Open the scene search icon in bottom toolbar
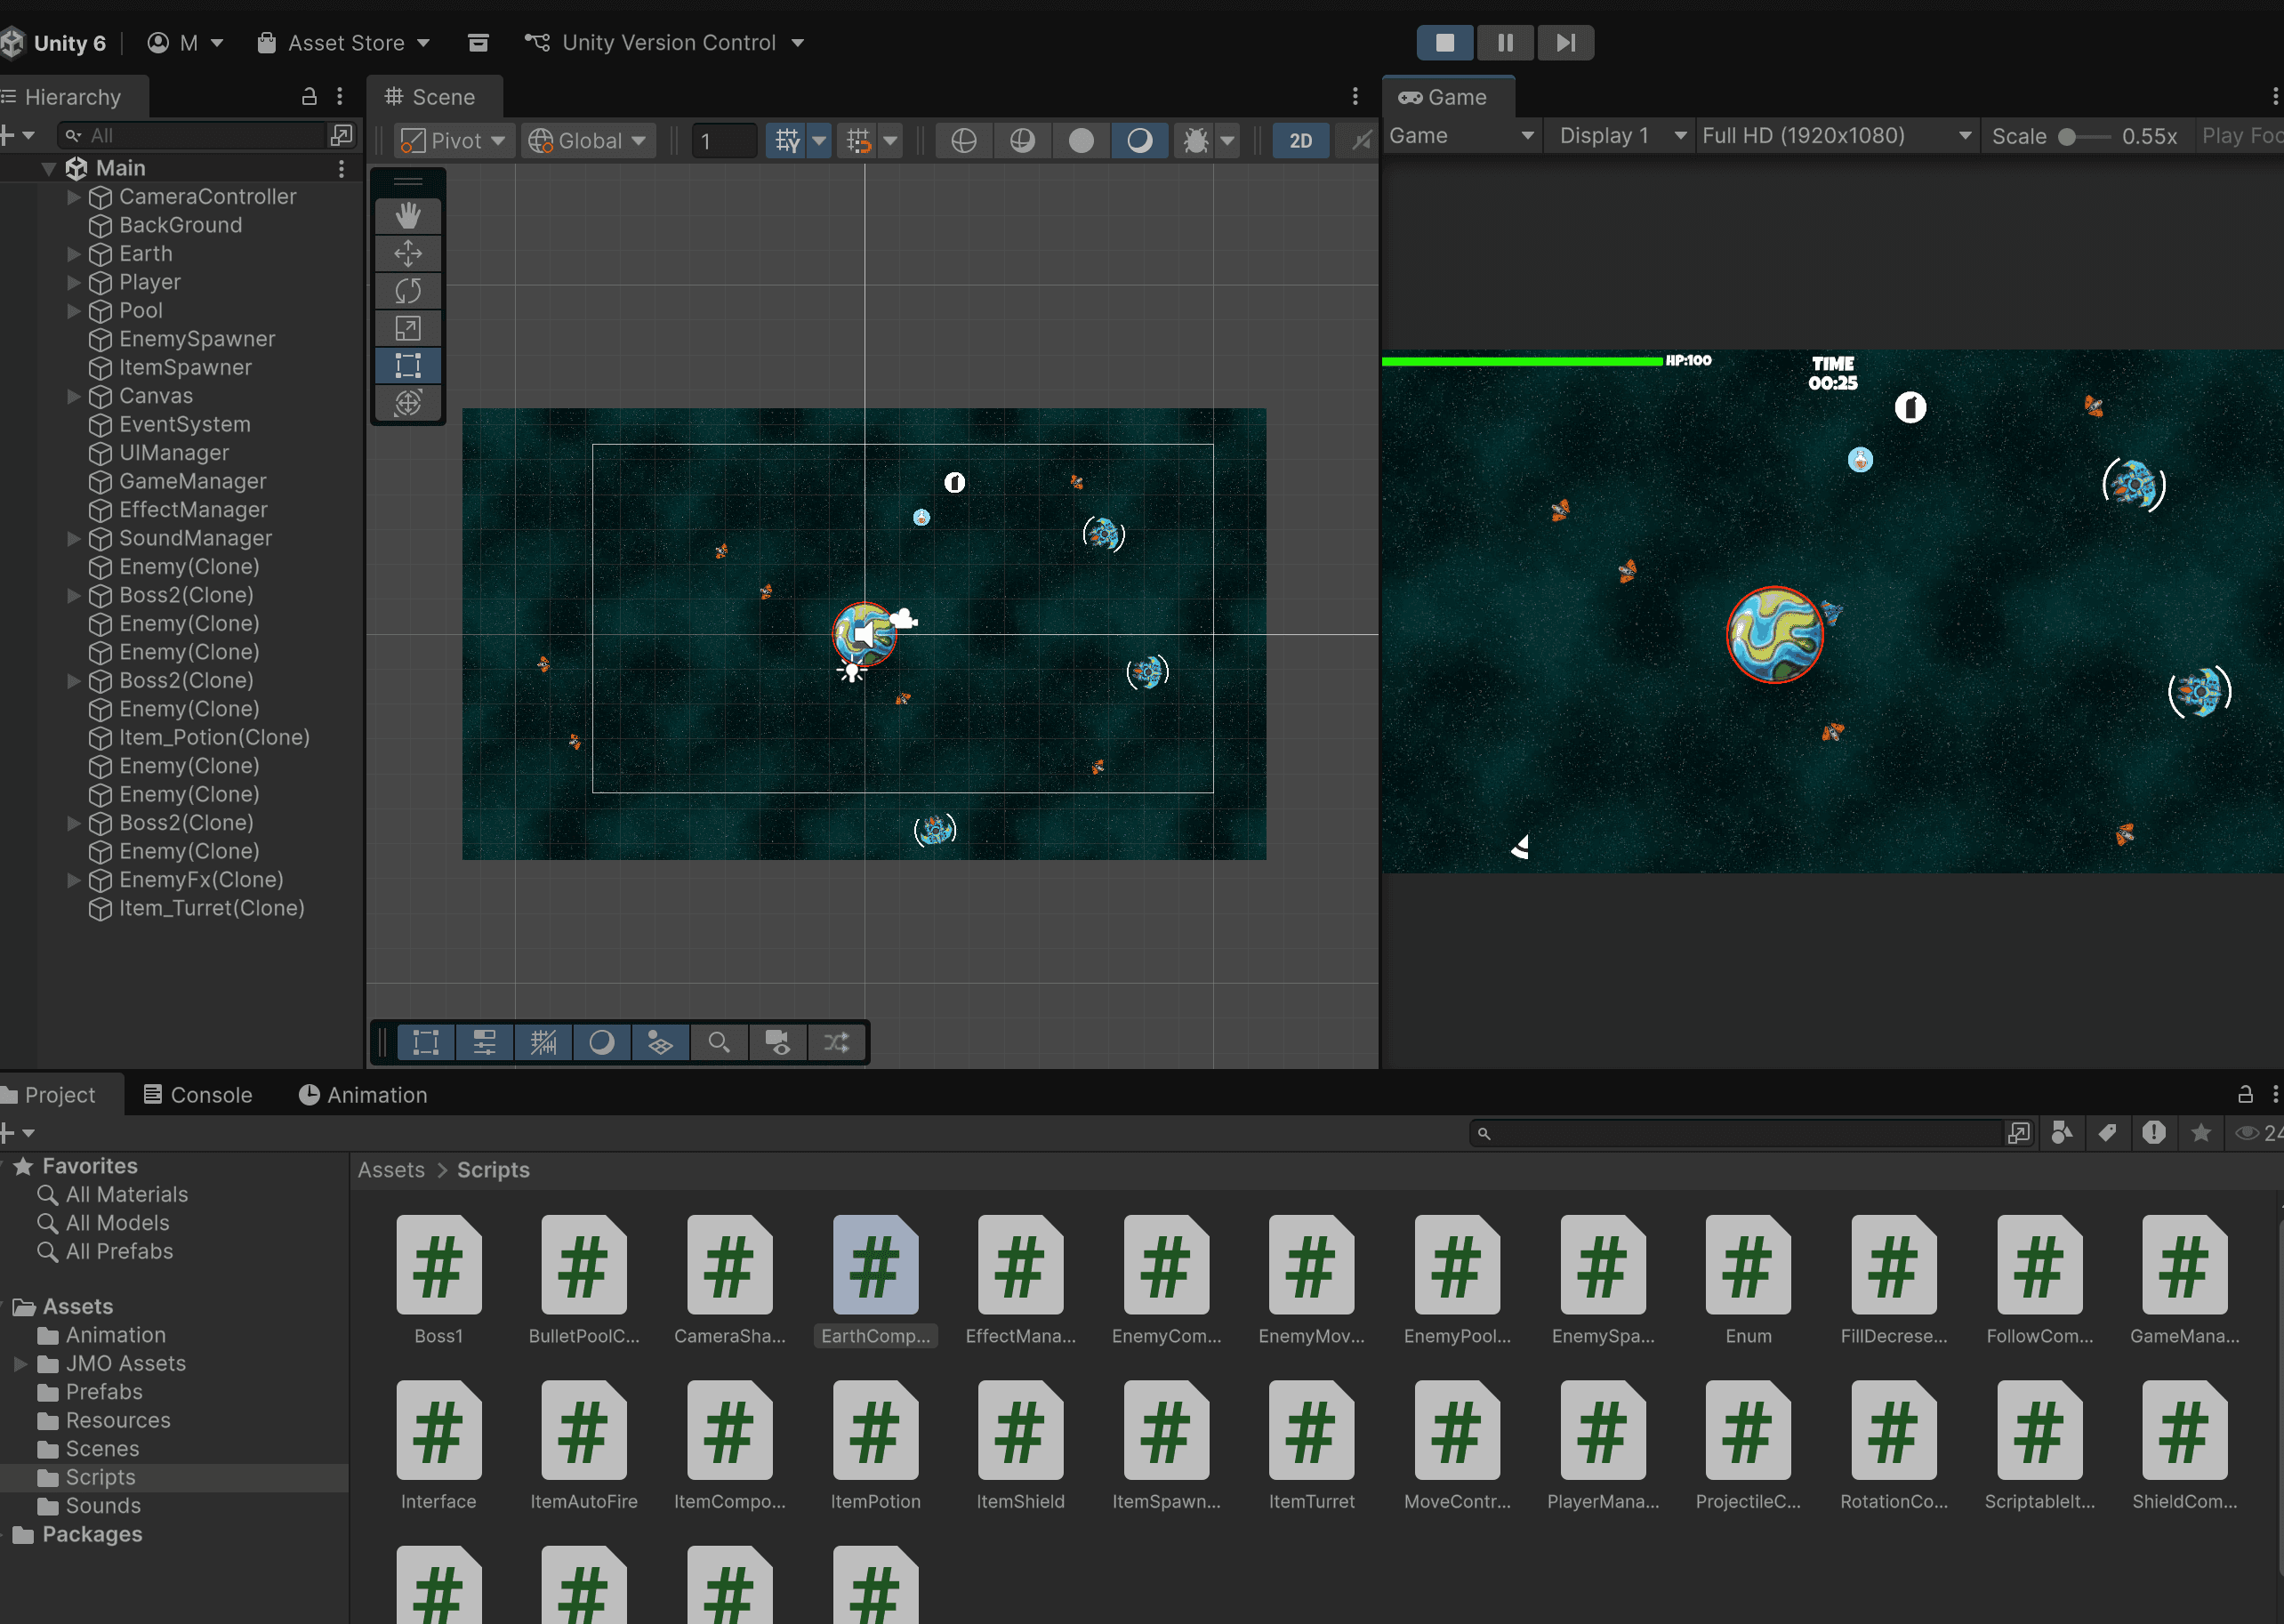Image resolution: width=2284 pixels, height=1624 pixels. point(719,1042)
